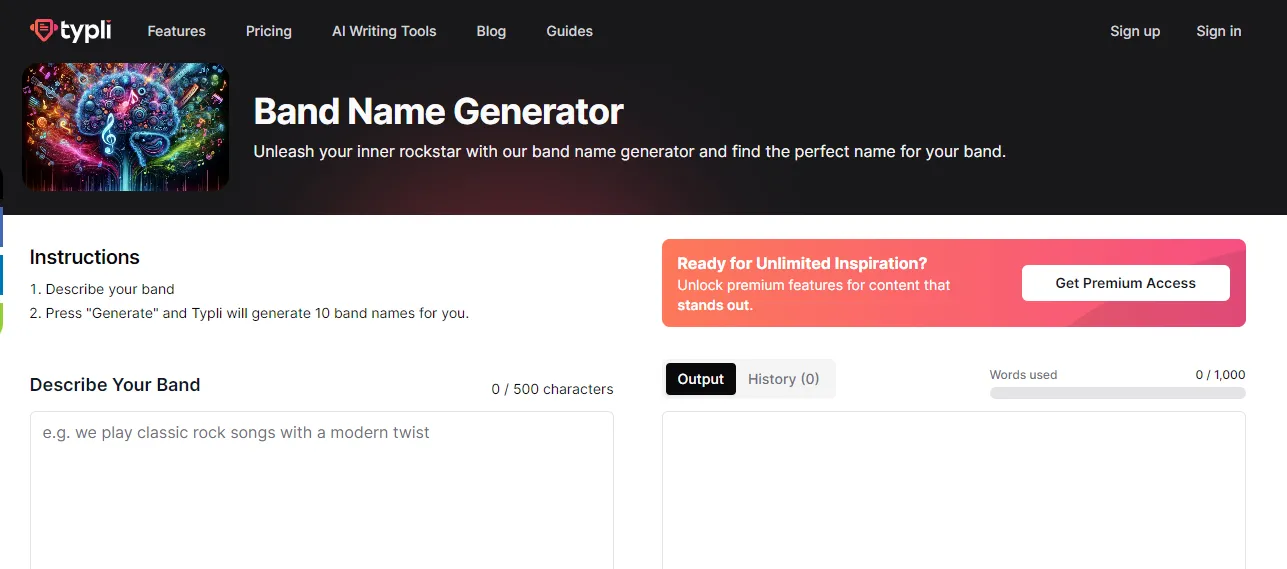Click the Sign up link
Viewport: 1287px width, 569px height.
[1135, 31]
